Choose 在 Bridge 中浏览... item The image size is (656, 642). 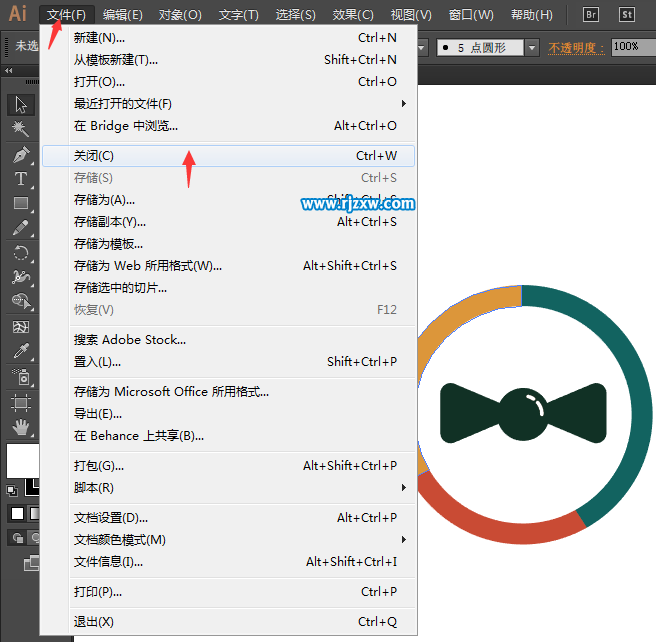click(228, 125)
